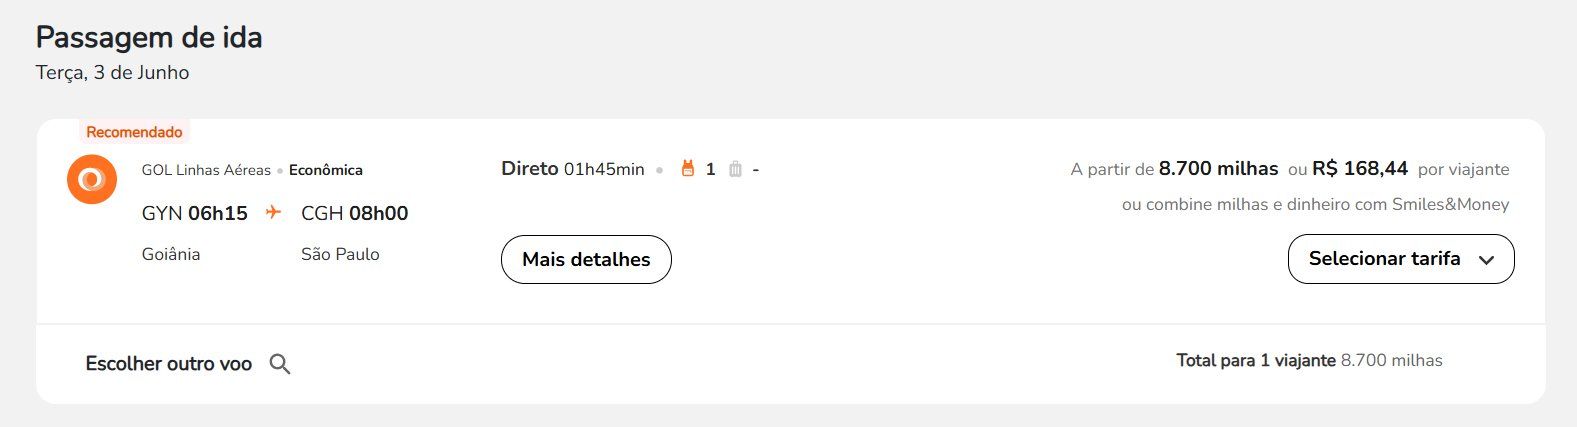
Task: Click the gray checked suitcase icon
Action: (735, 169)
